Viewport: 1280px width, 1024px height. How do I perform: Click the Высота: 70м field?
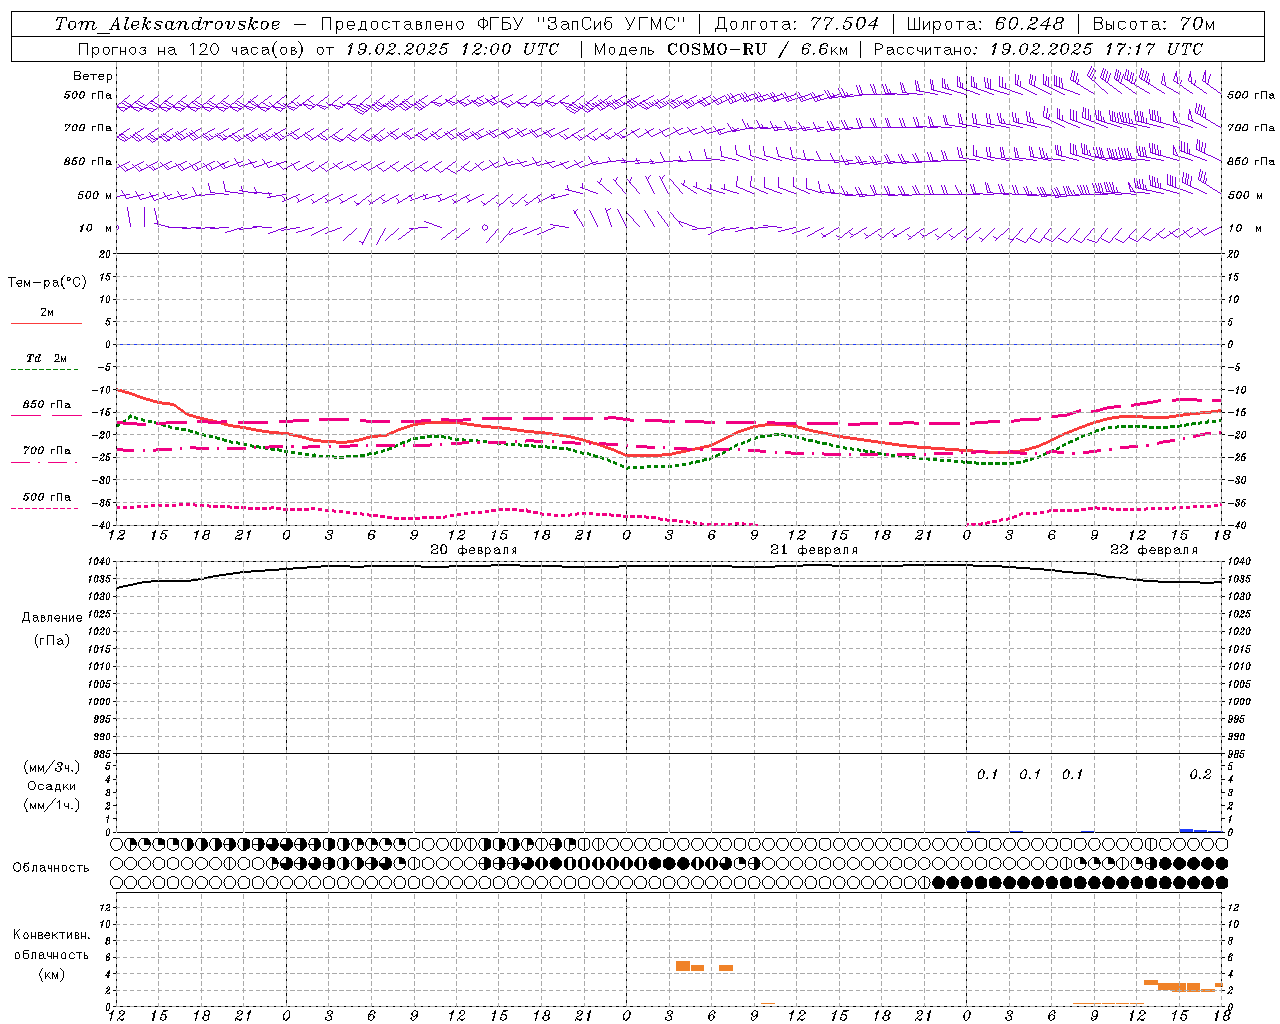1154,24
